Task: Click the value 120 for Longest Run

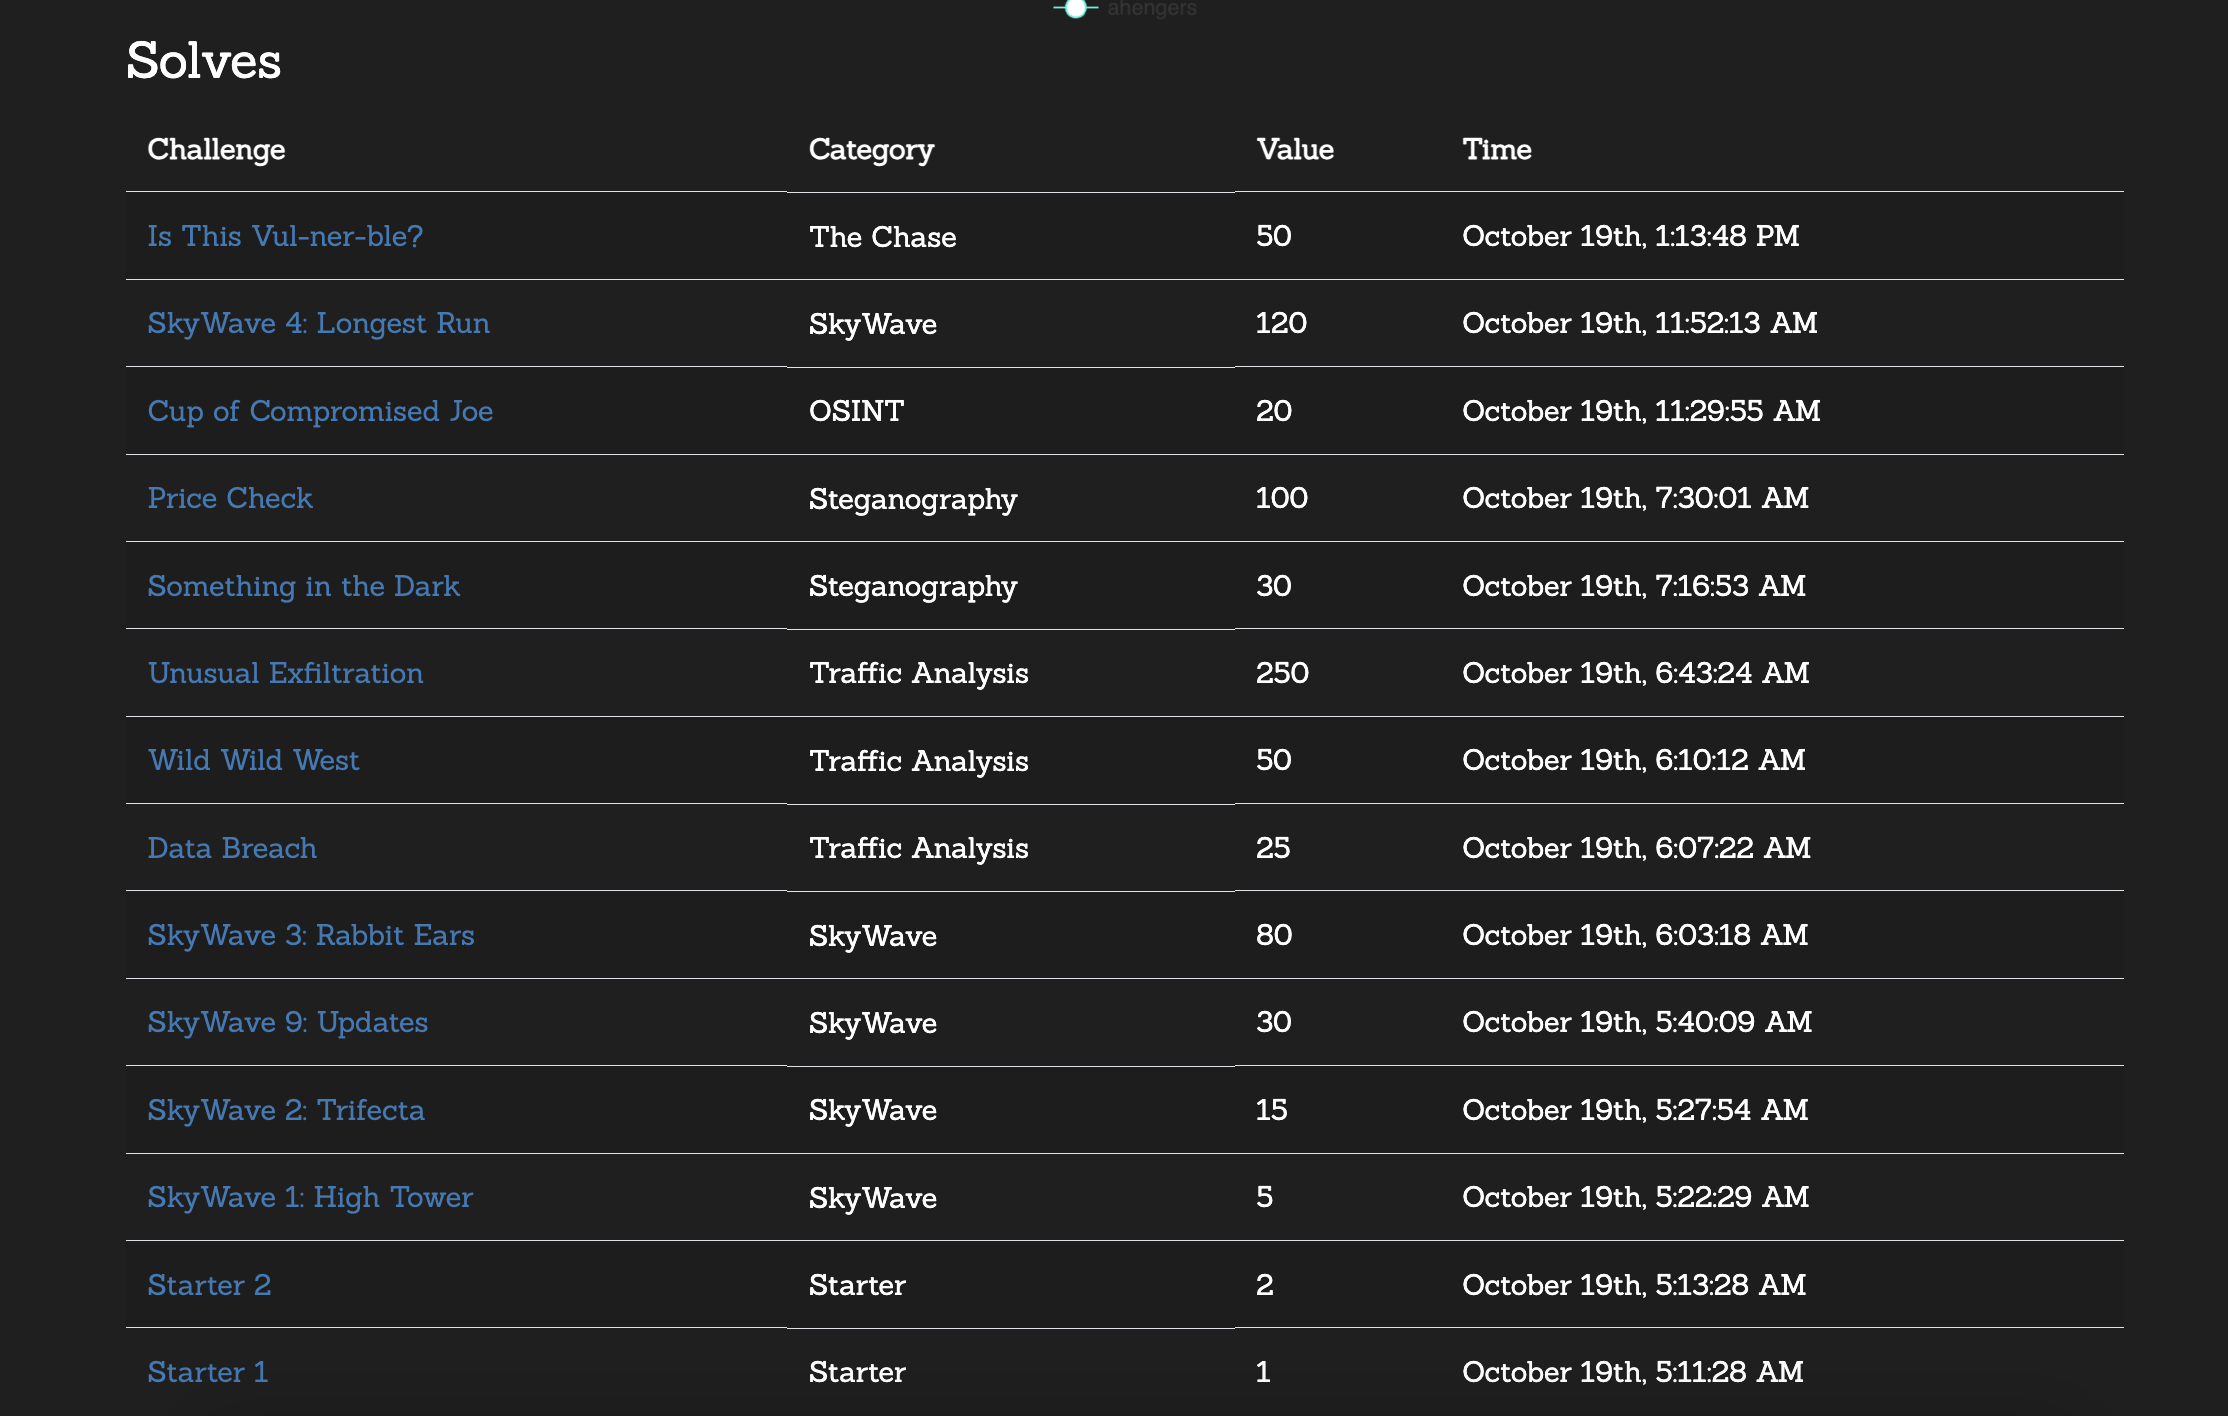Action: point(1281,323)
